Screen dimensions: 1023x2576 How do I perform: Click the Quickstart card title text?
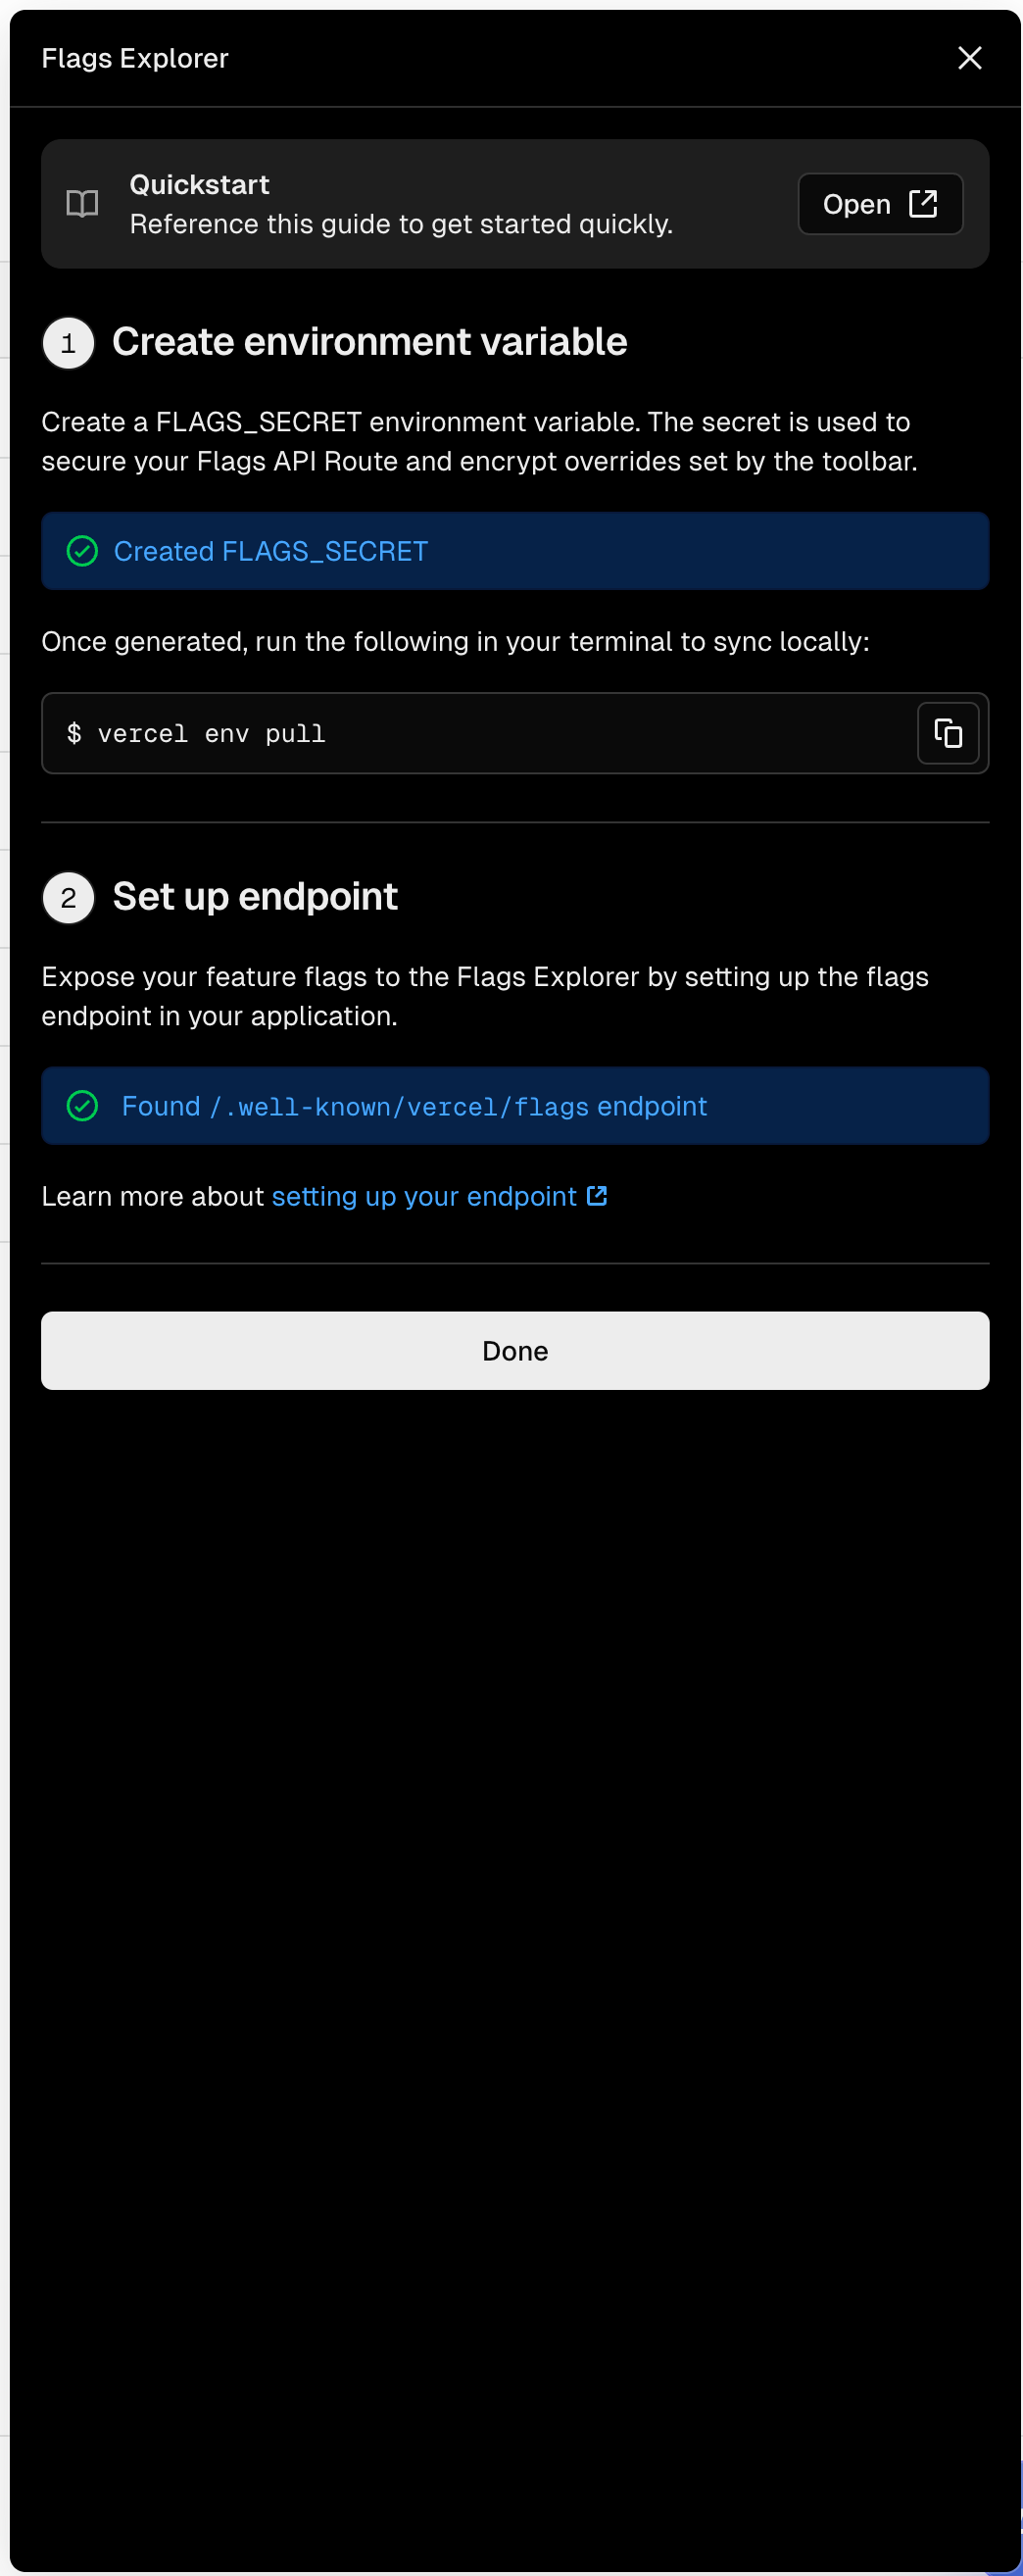point(199,185)
